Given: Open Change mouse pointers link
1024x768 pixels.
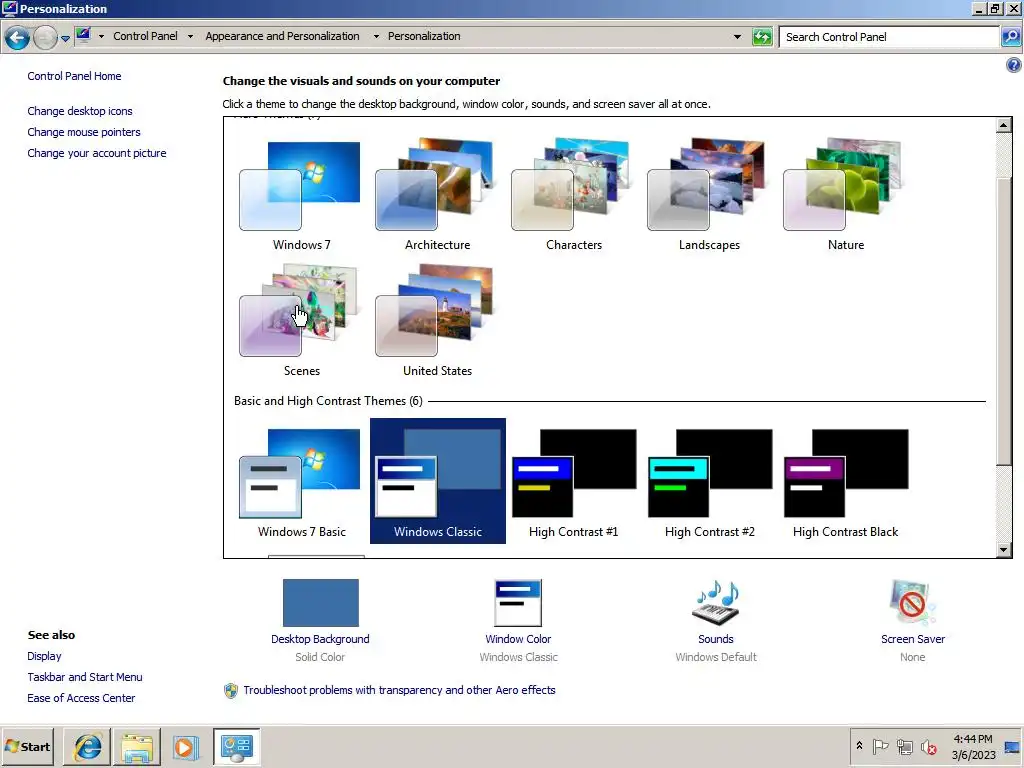Looking at the screenshot, I should pos(84,132).
